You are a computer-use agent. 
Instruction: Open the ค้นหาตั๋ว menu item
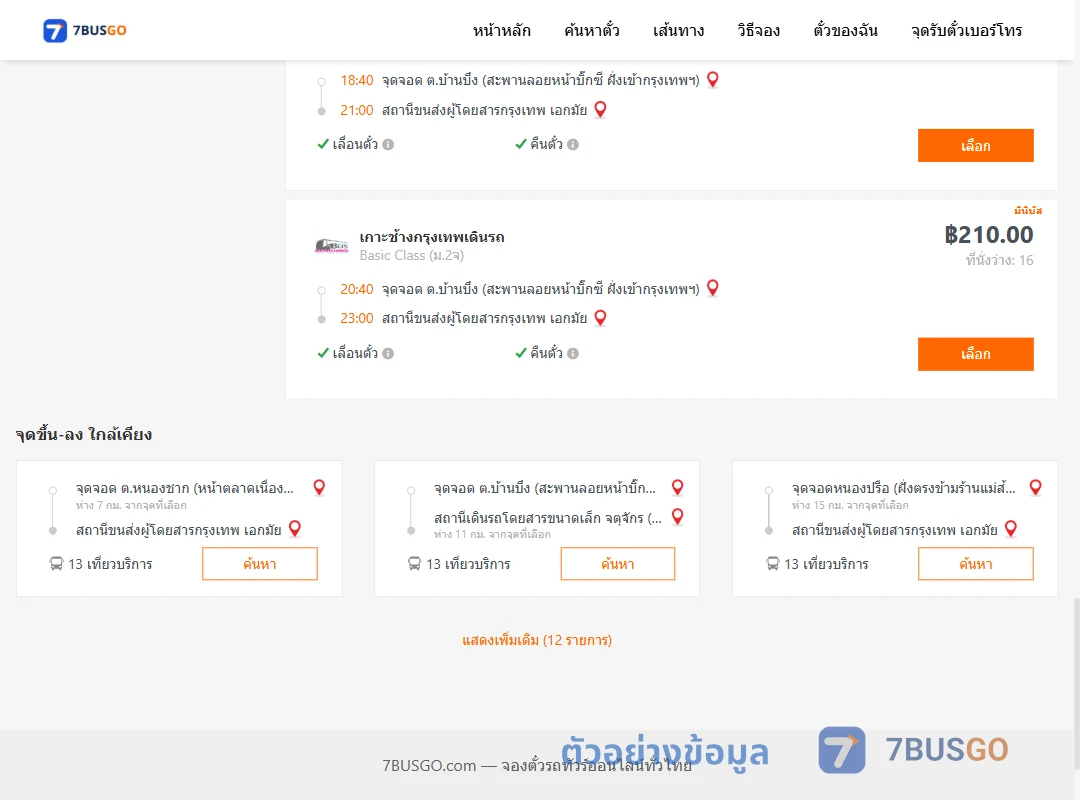click(x=592, y=30)
